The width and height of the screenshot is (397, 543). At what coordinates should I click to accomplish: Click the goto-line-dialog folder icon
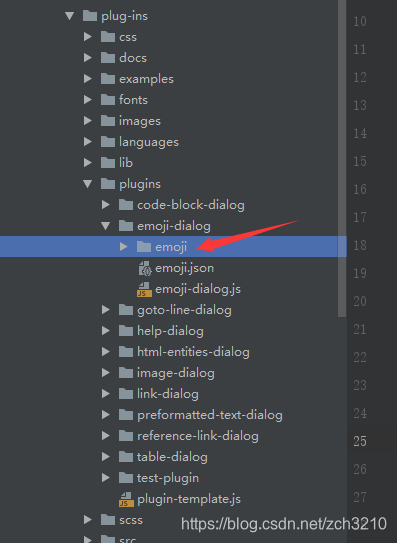point(126,310)
